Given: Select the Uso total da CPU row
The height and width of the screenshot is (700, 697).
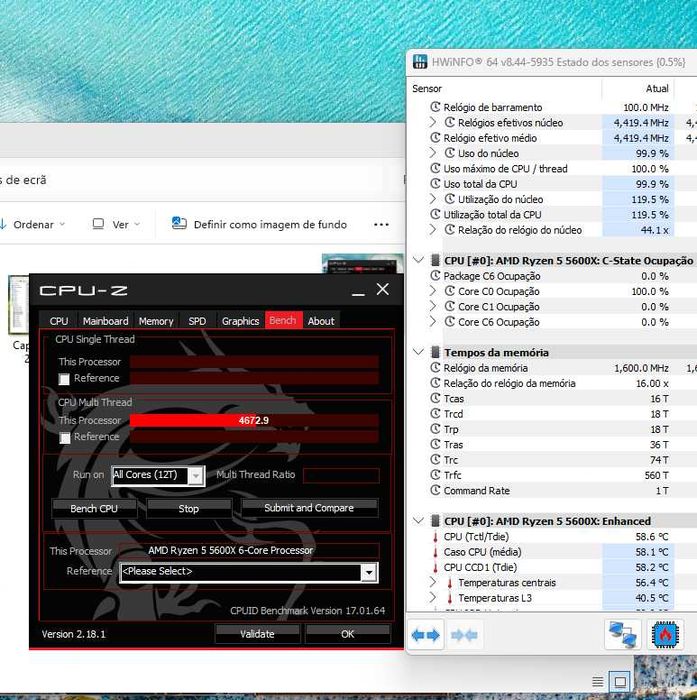Looking at the screenshot, I should coord(551,184).
